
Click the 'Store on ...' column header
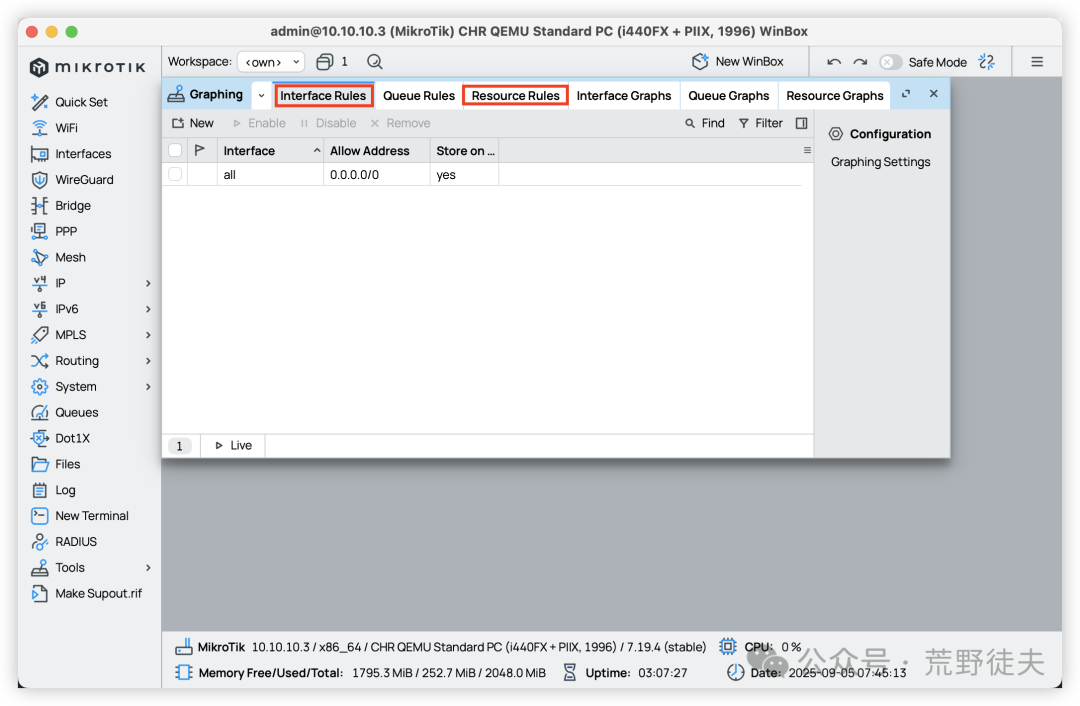pos(465,150)
